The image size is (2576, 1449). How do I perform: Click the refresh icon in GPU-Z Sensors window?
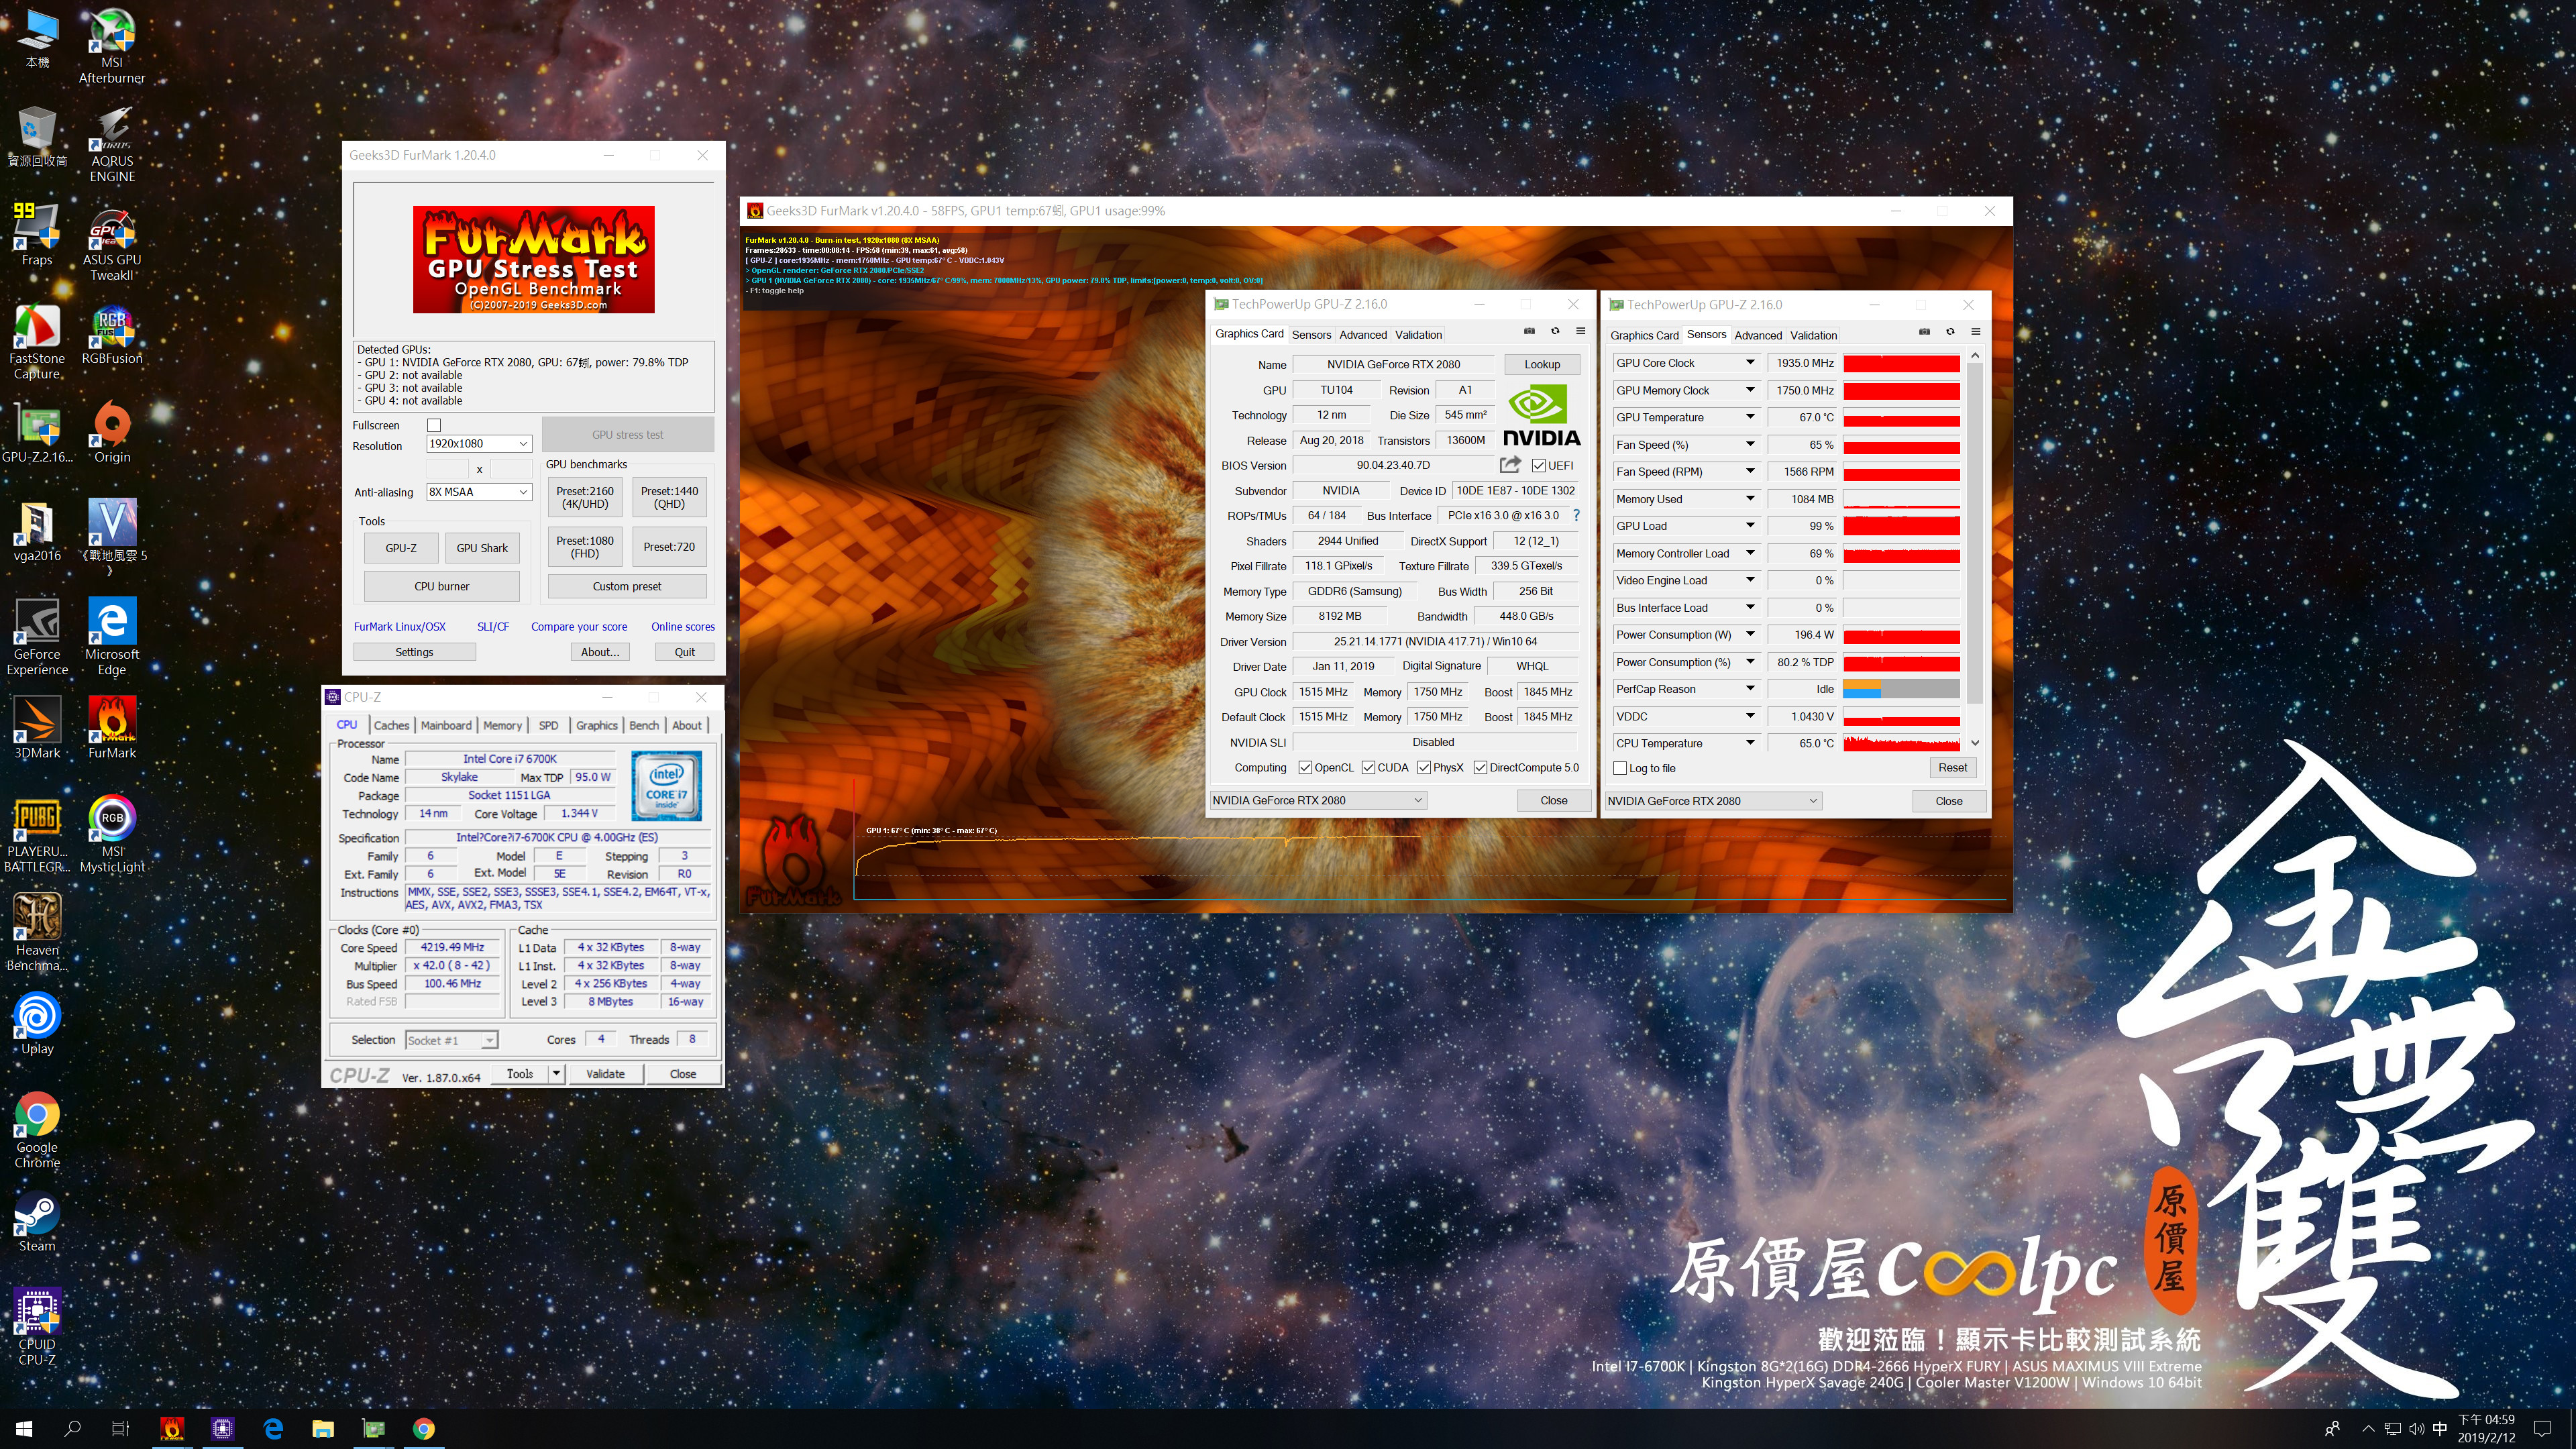pyautogui.click(x=1950, y=332)
